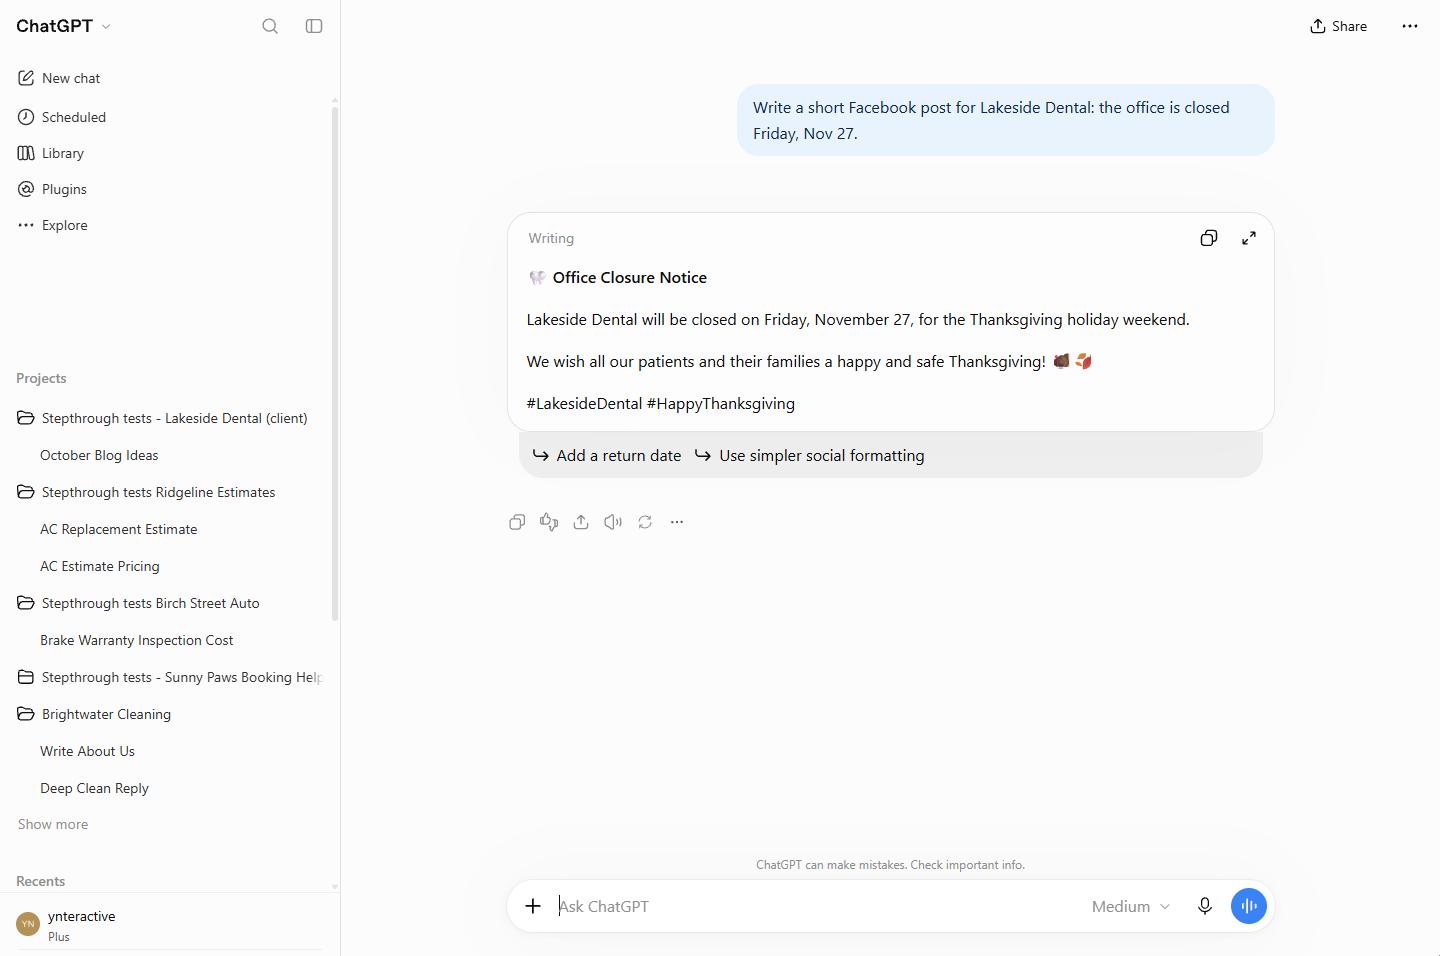Image resolution: width=1440 pixels, height=956 pixels.
Task: Click the plus attach button
Action: (x=533, y=906)
